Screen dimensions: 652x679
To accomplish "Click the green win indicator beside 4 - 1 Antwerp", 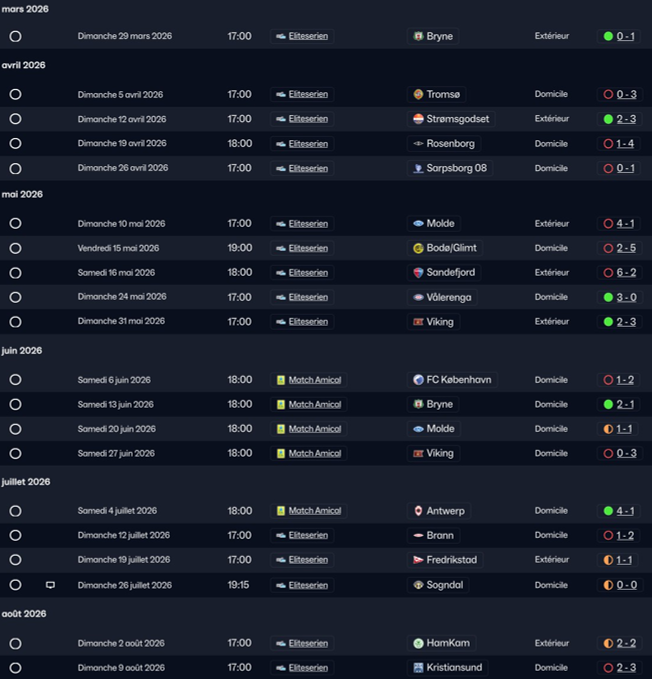I will [607, 511].
